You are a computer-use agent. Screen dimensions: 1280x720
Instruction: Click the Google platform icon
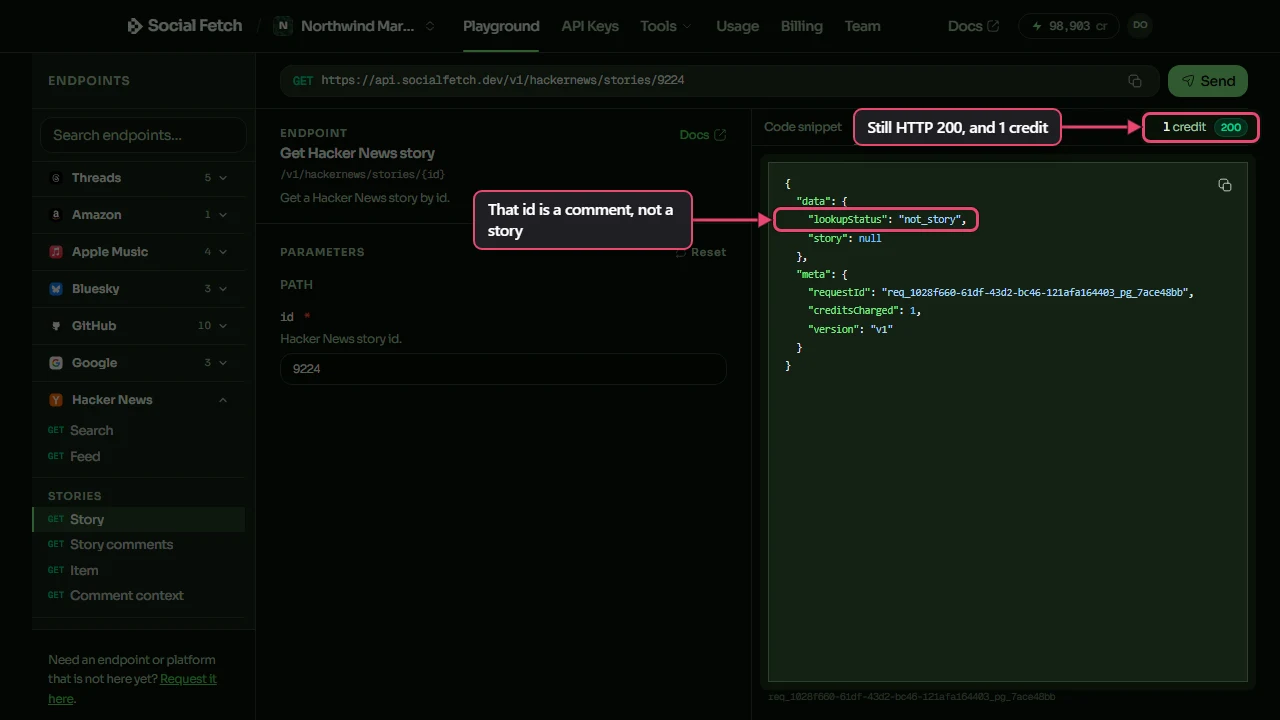coord(56,363)
